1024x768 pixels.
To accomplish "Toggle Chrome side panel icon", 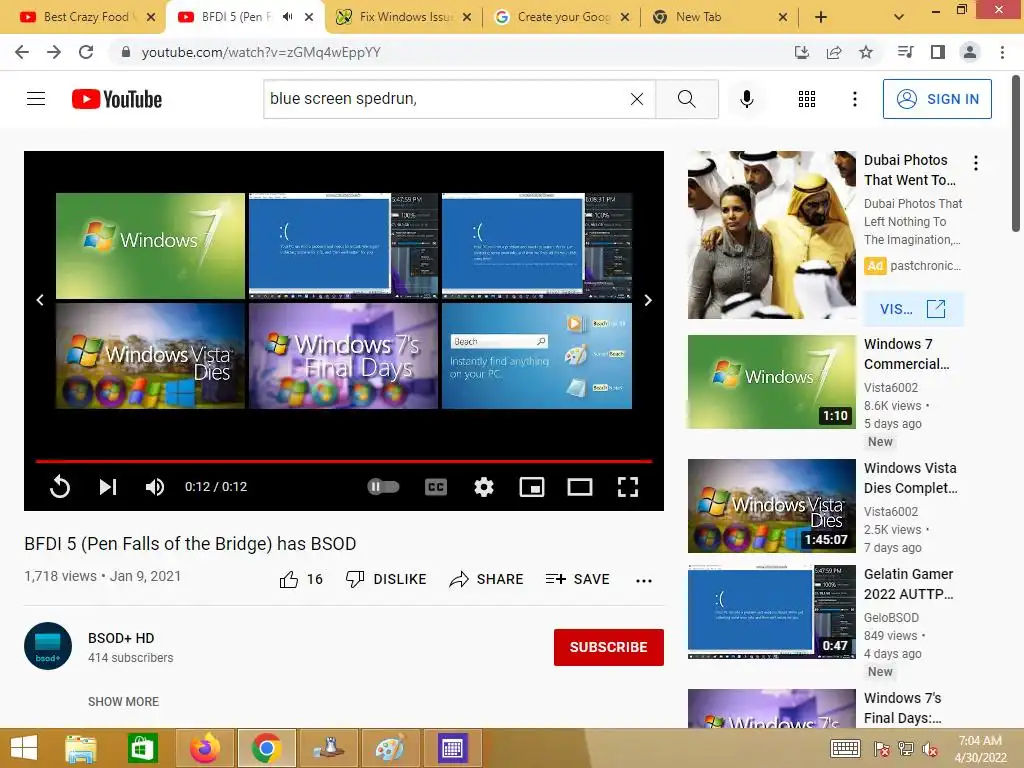I will click(x=938, y=52).
